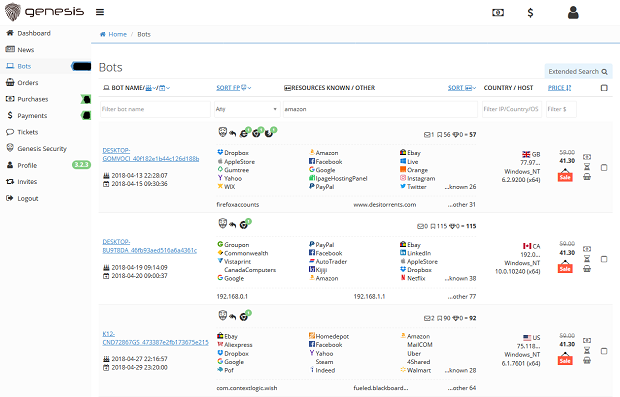The height and width of the screenshot is (397, 620).
Task: Click the Genesis fingerprint logo
Action: click(13, 11)
